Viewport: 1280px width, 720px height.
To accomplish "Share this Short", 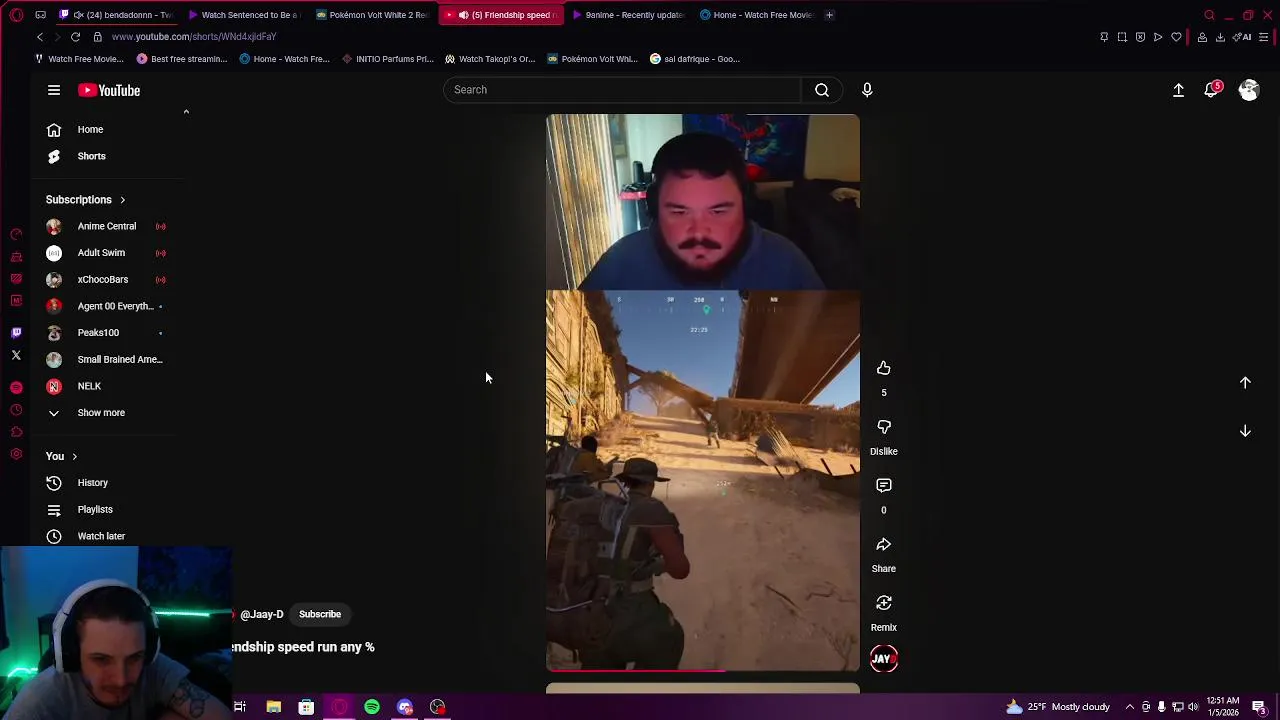I will pyautogui.click(x=883, y=545).
